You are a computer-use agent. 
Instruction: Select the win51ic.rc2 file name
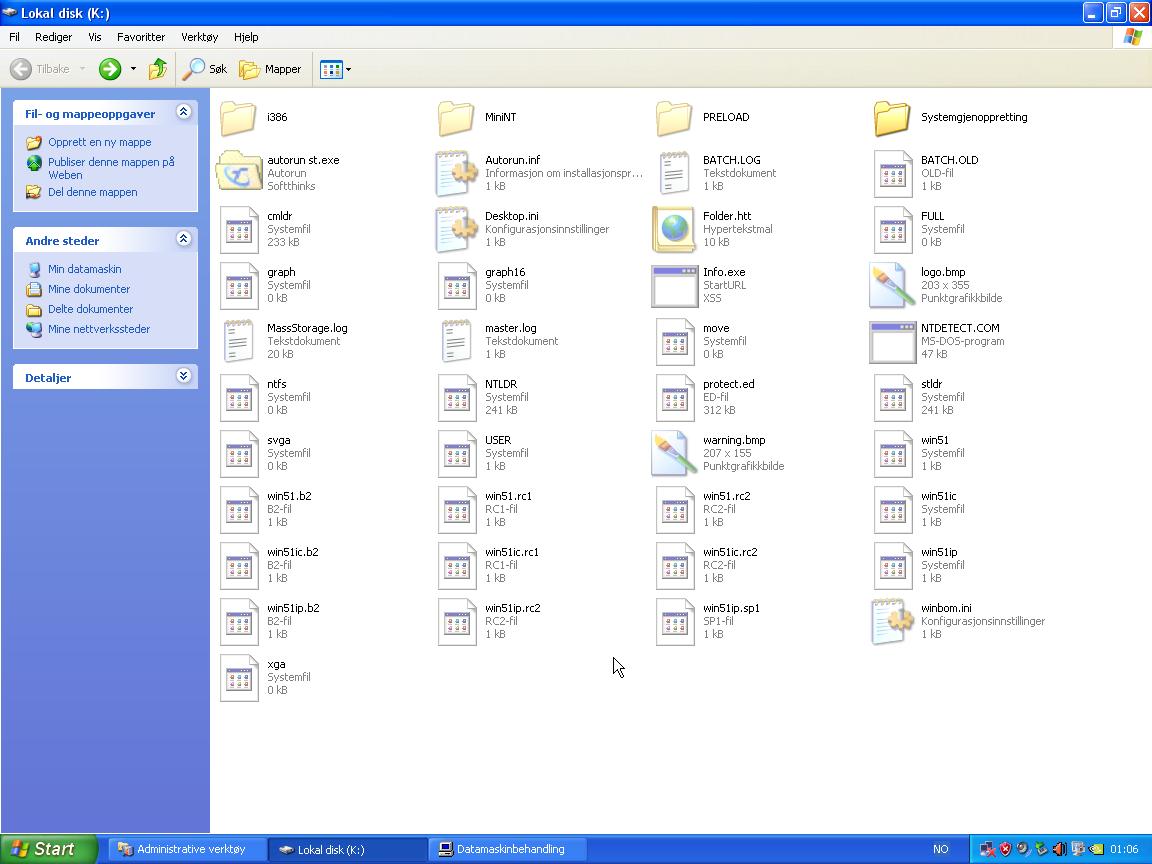tap(730, 552)
